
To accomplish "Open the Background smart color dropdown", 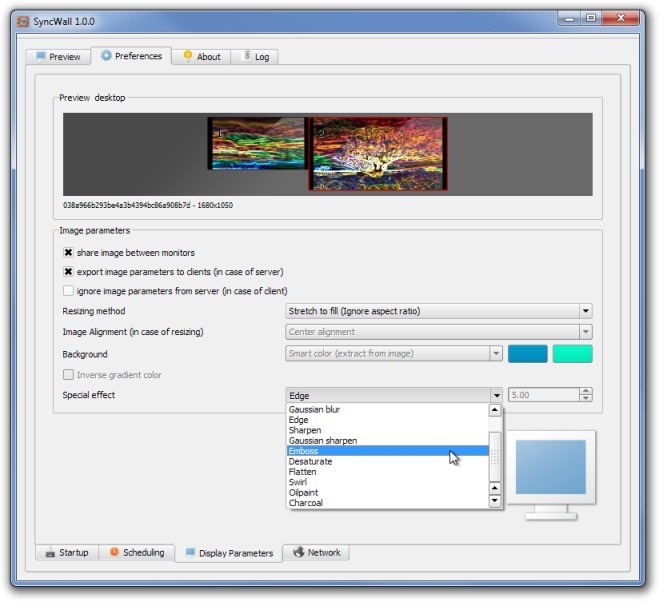I will [394, 354].
